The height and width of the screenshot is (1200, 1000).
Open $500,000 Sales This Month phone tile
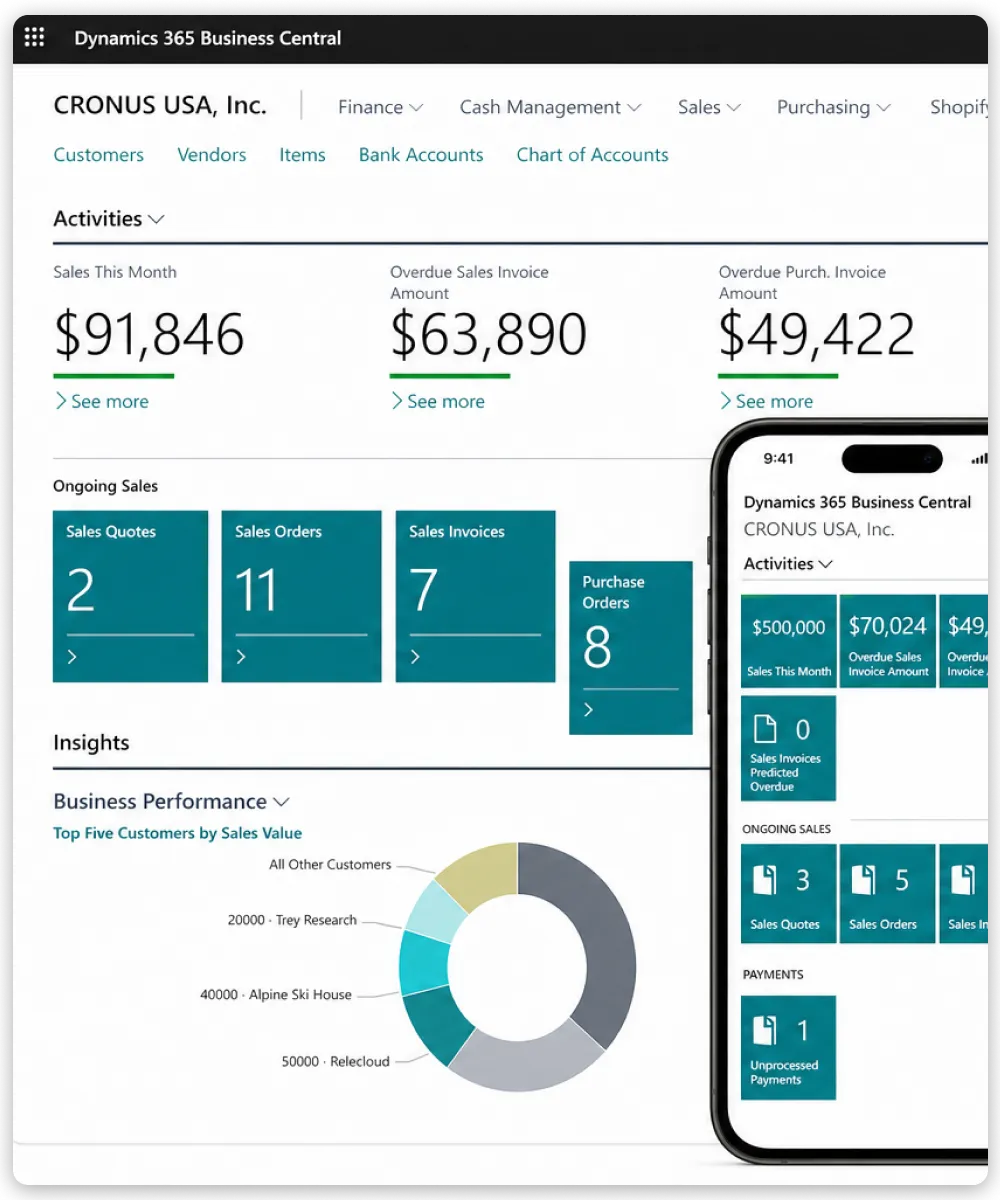click(x=788, y=641)
